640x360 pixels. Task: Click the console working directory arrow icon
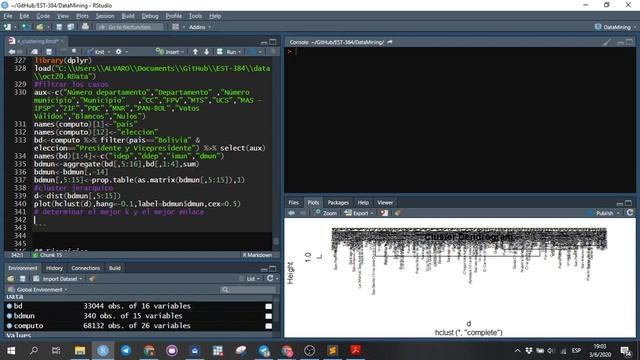pos(390,42)
